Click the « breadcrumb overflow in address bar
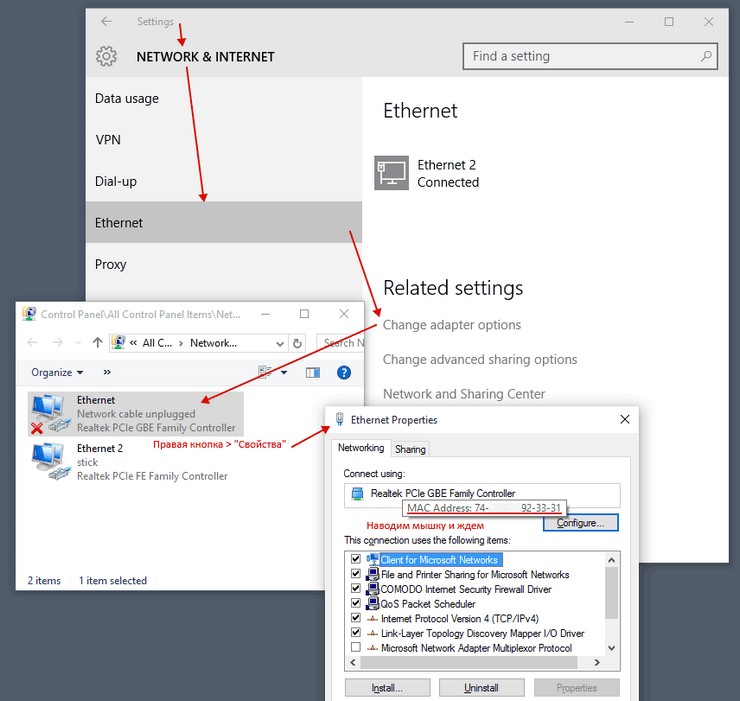This screenshot has height=701, width=740. (134, 343)
